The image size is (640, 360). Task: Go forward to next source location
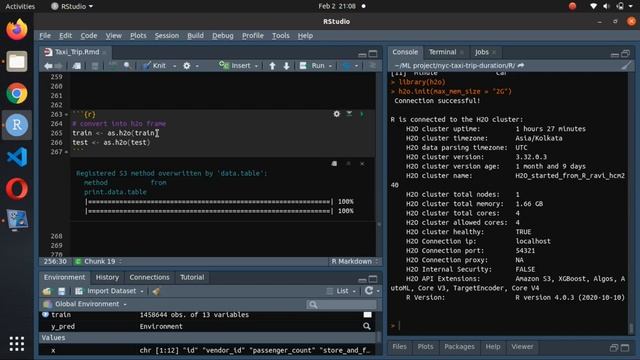click(x=59, y=66)
